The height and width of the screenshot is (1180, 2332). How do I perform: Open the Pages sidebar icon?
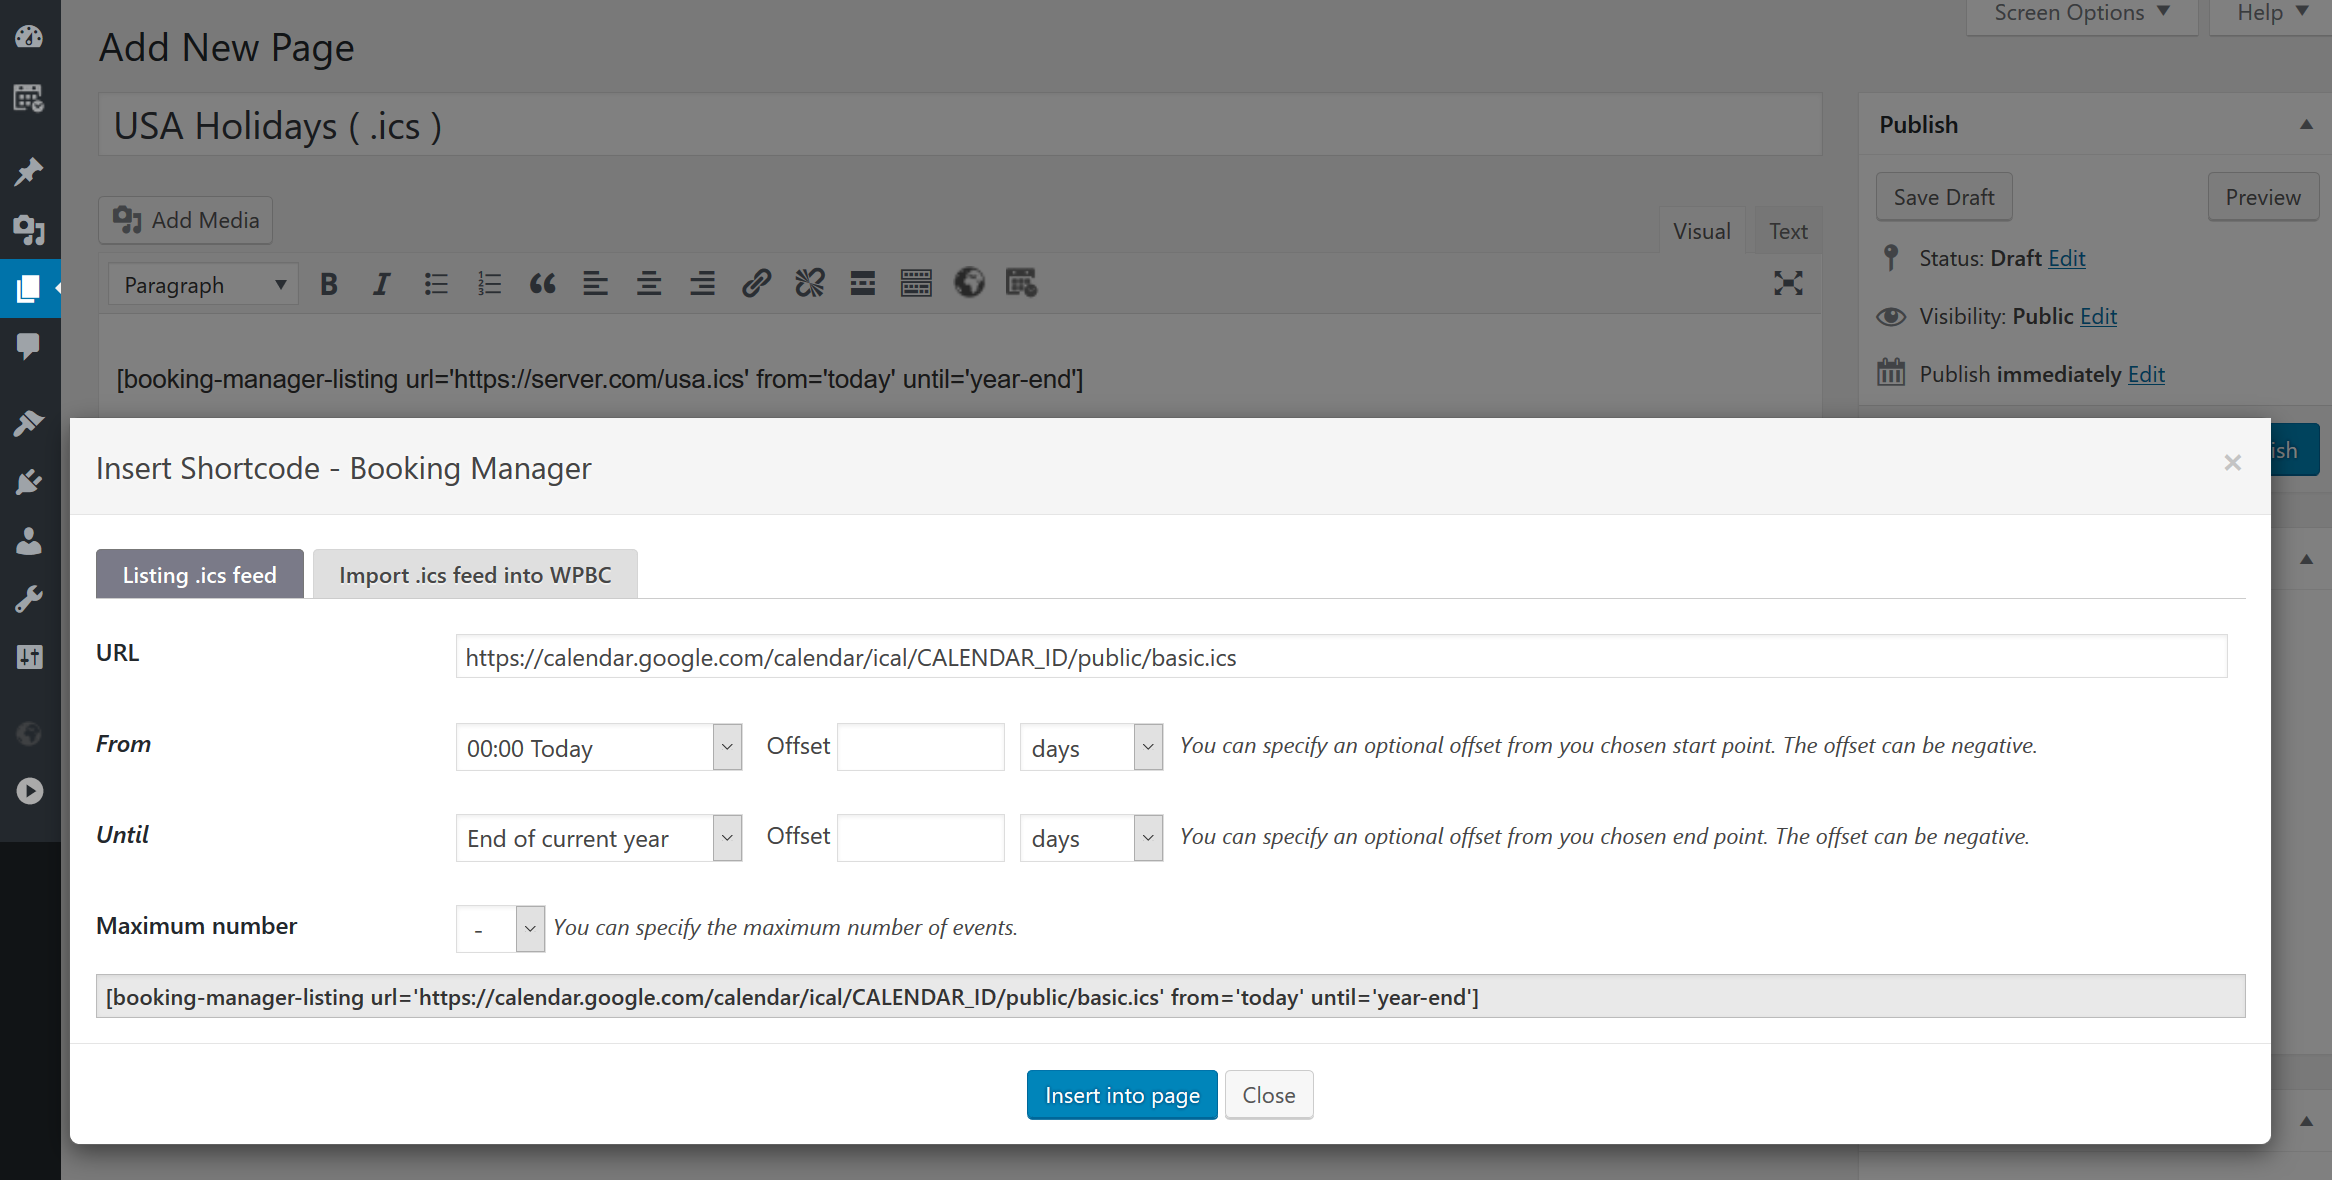click(29, 289)
